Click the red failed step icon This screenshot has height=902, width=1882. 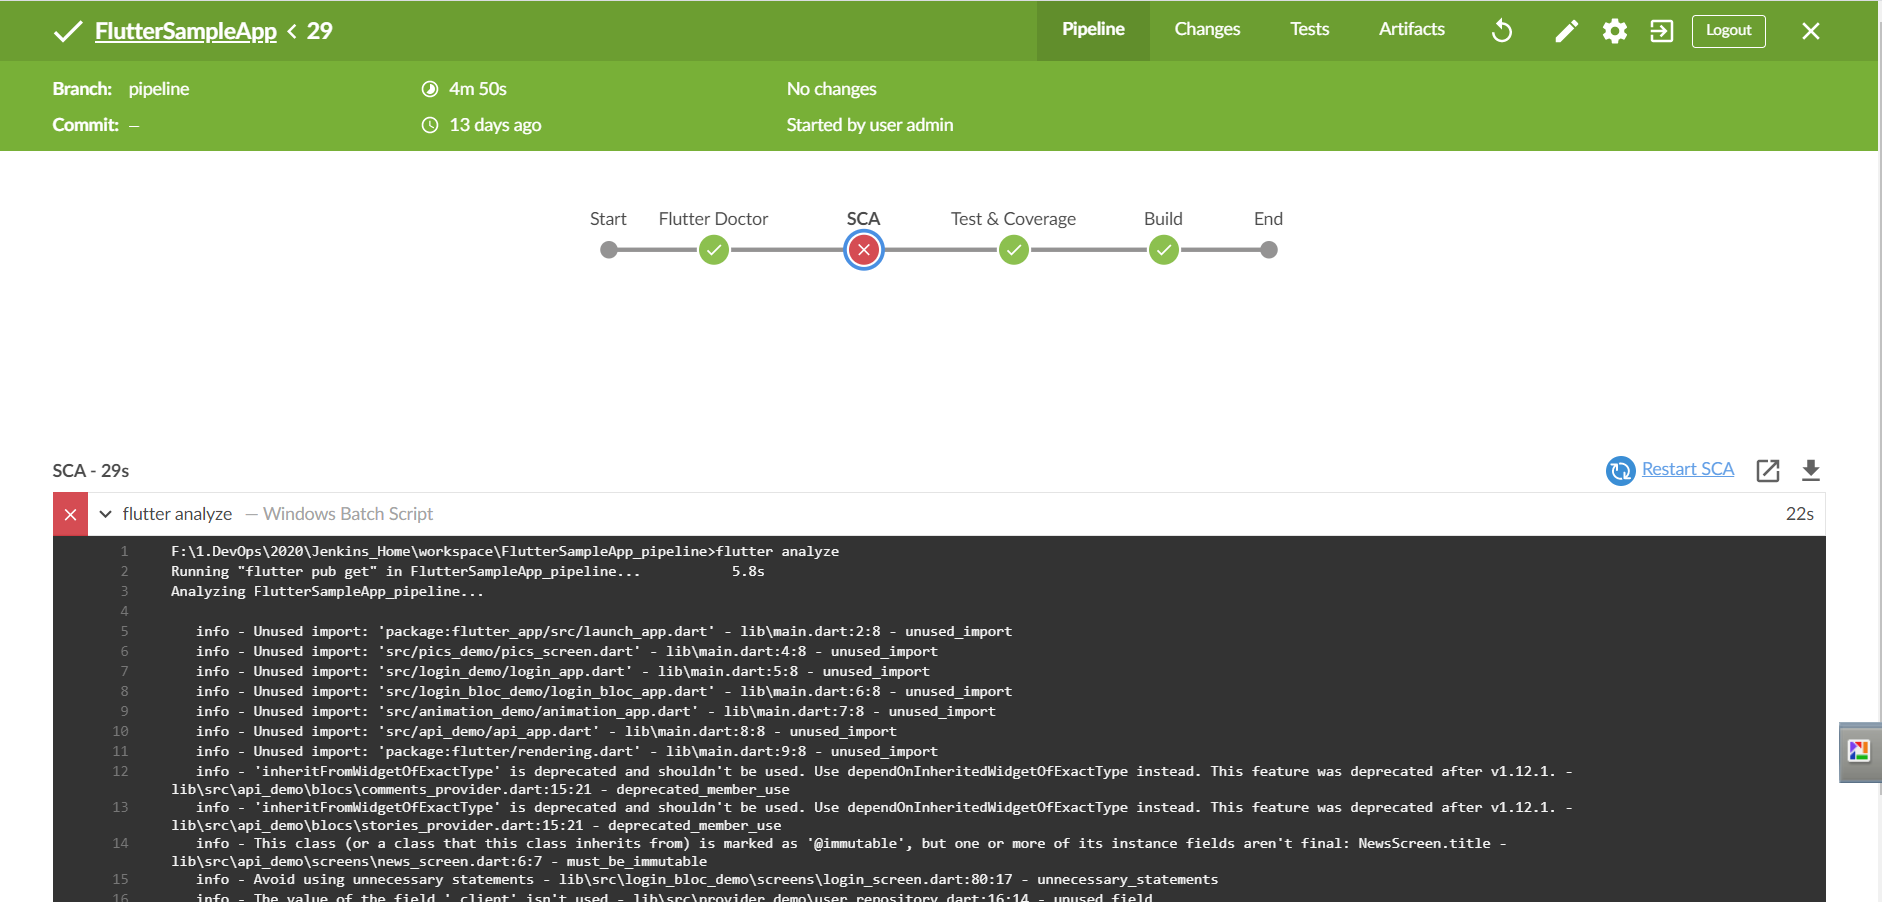point(70,514)
